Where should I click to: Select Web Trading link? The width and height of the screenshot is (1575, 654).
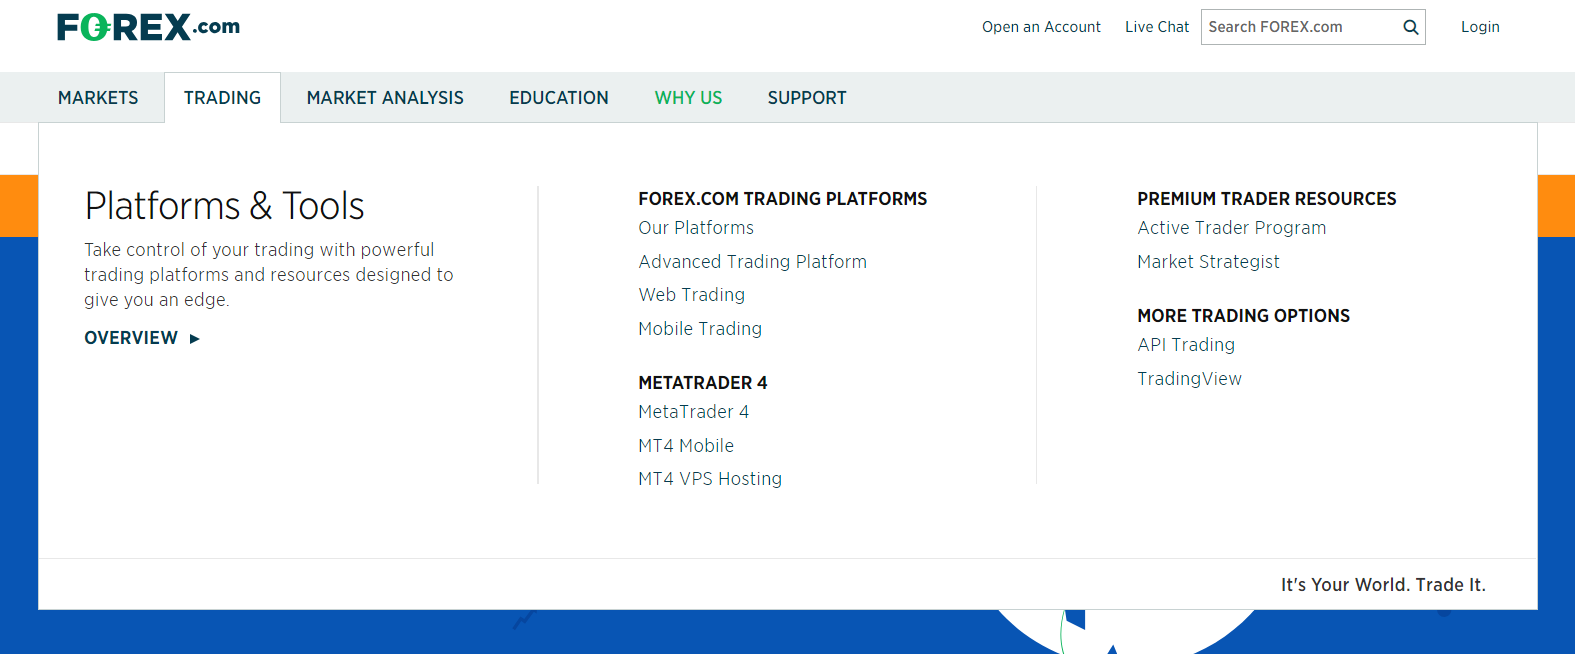click(692, 295)
